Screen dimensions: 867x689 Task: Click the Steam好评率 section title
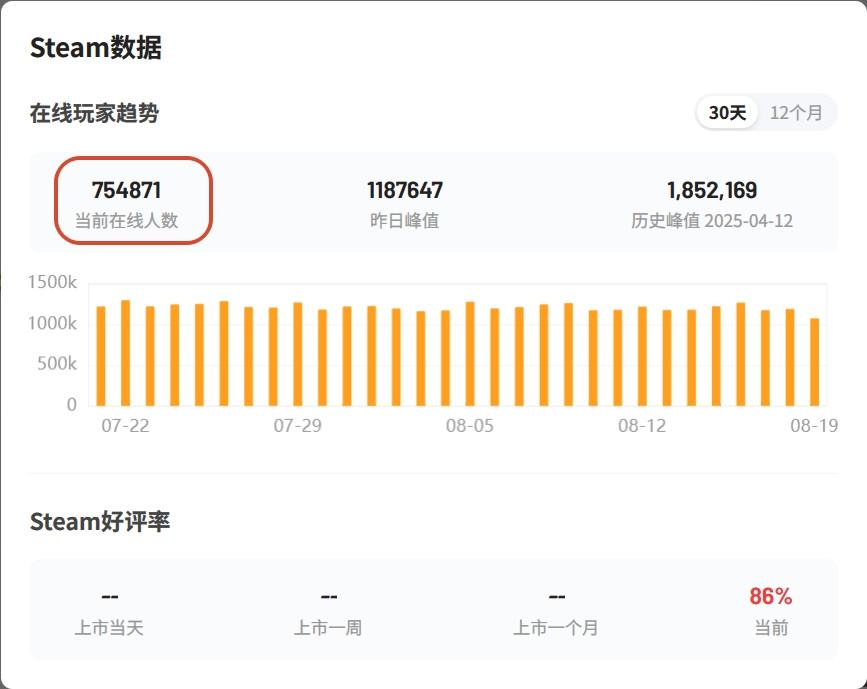[x=100, y=521]
